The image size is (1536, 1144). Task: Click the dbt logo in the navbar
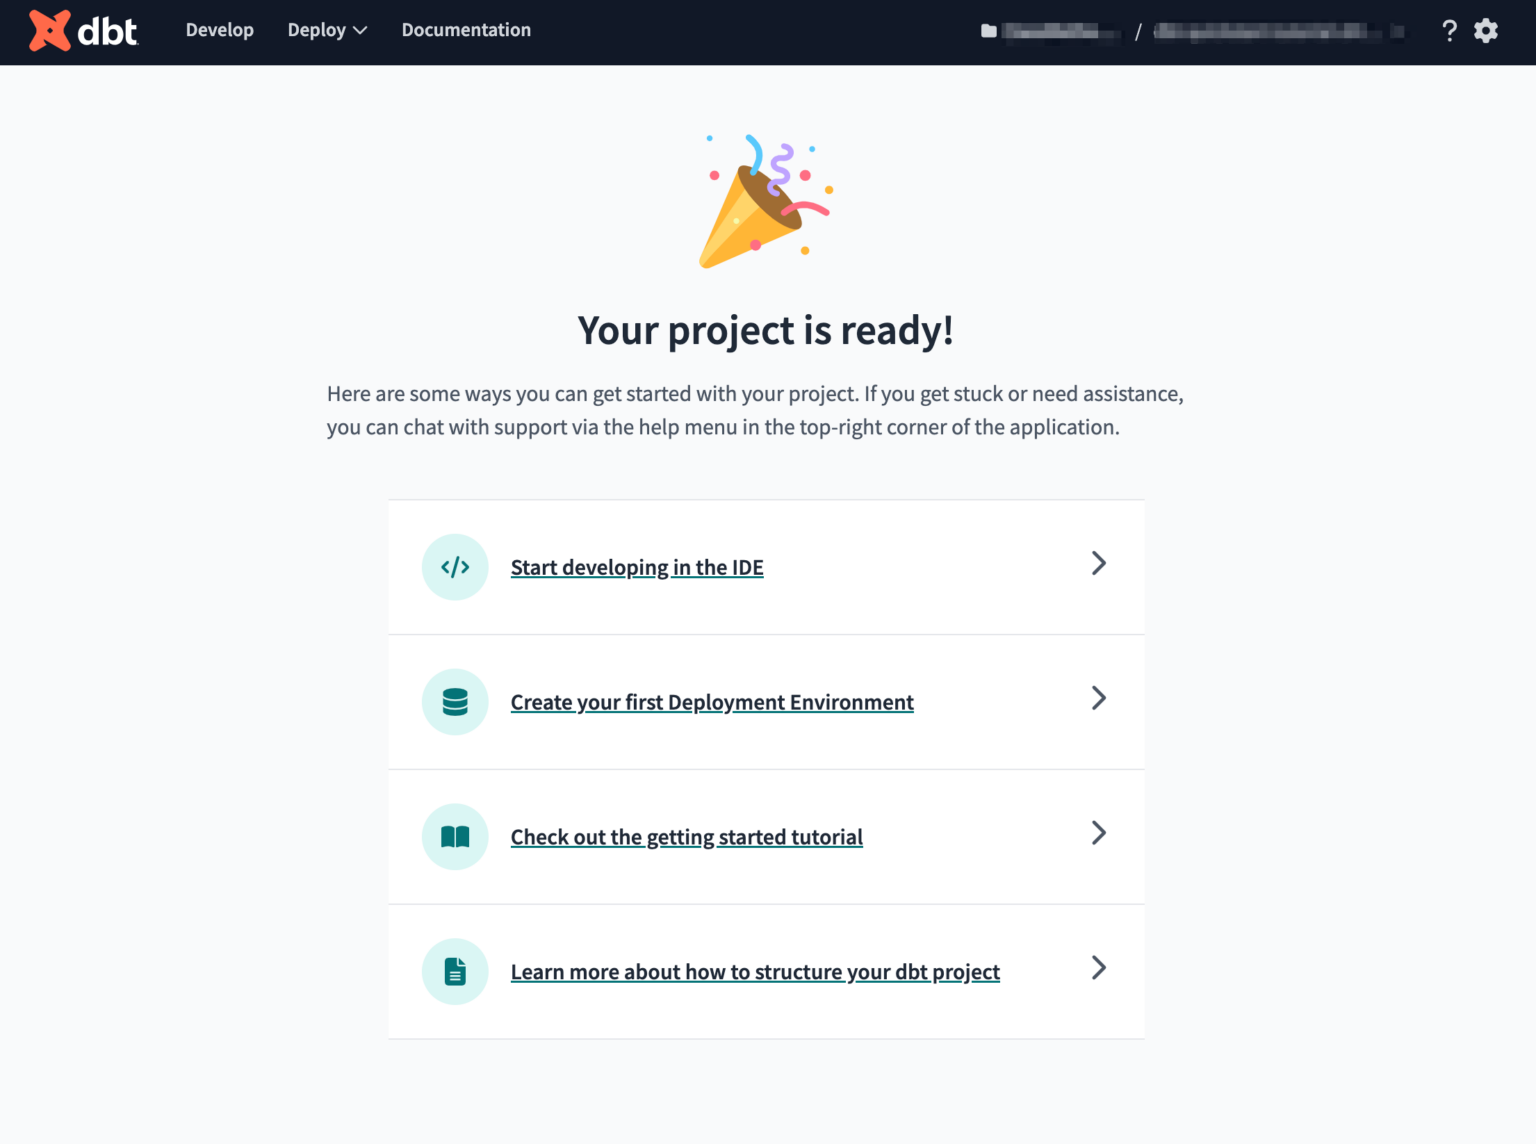click(x=84, y=31)
